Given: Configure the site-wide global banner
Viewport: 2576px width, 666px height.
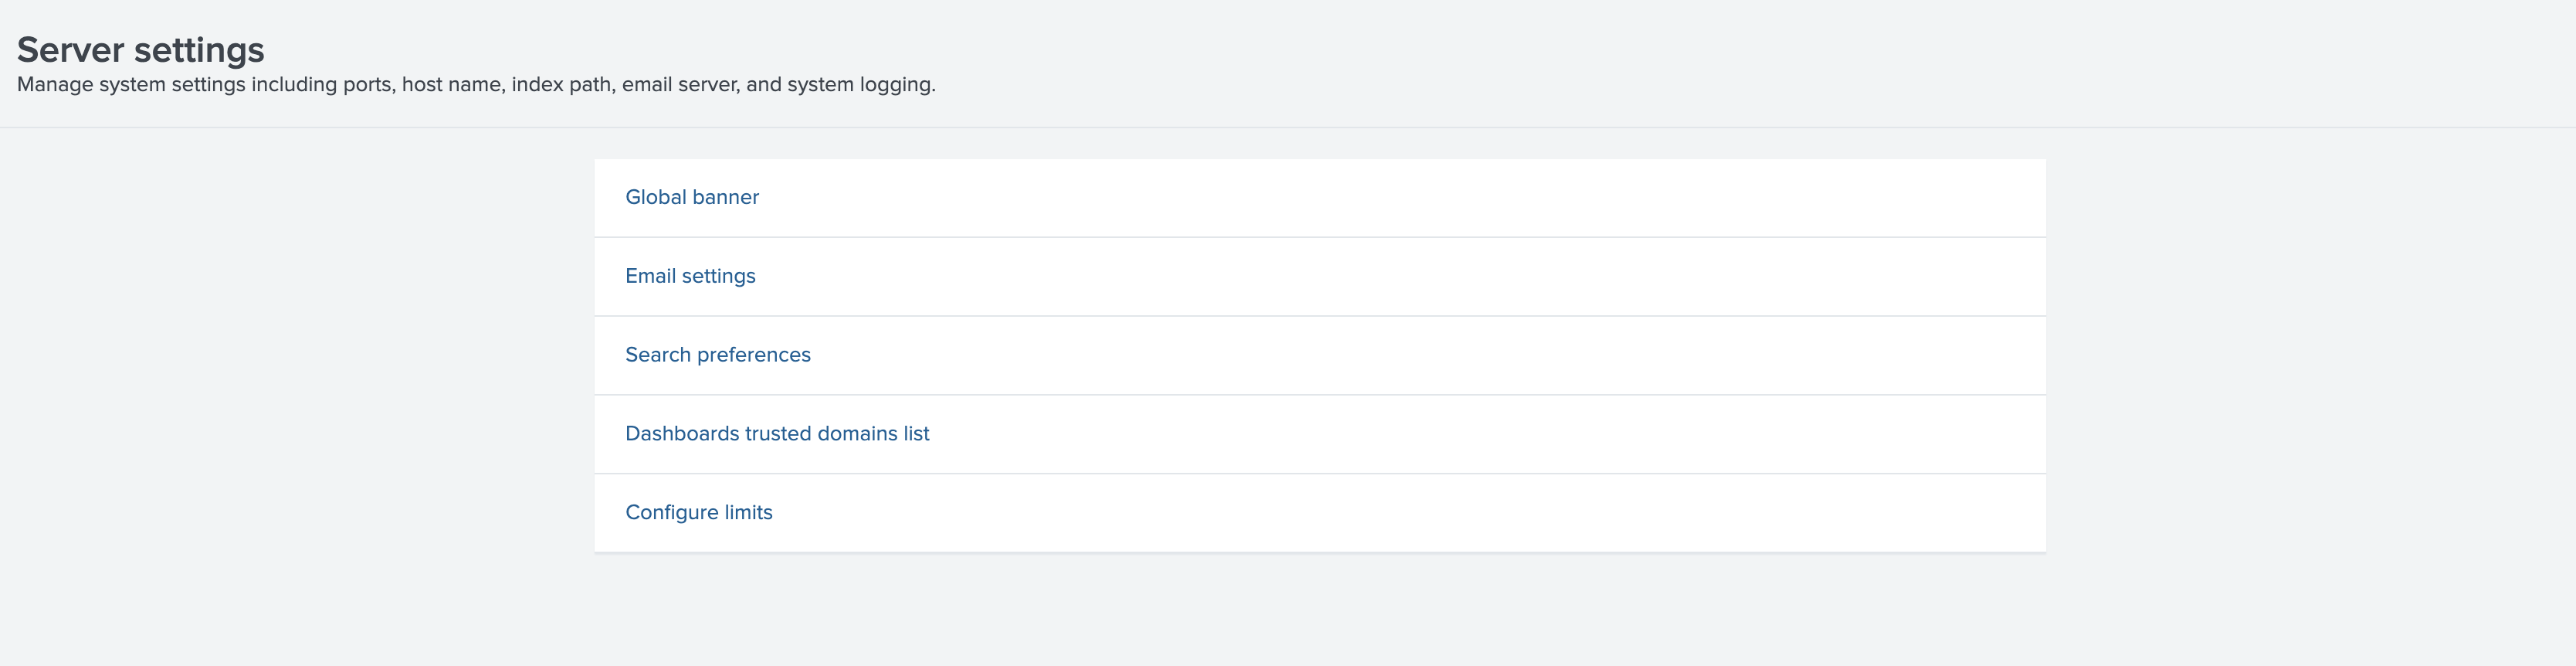Looking at the screenshot, I should (x=691, y=197).
